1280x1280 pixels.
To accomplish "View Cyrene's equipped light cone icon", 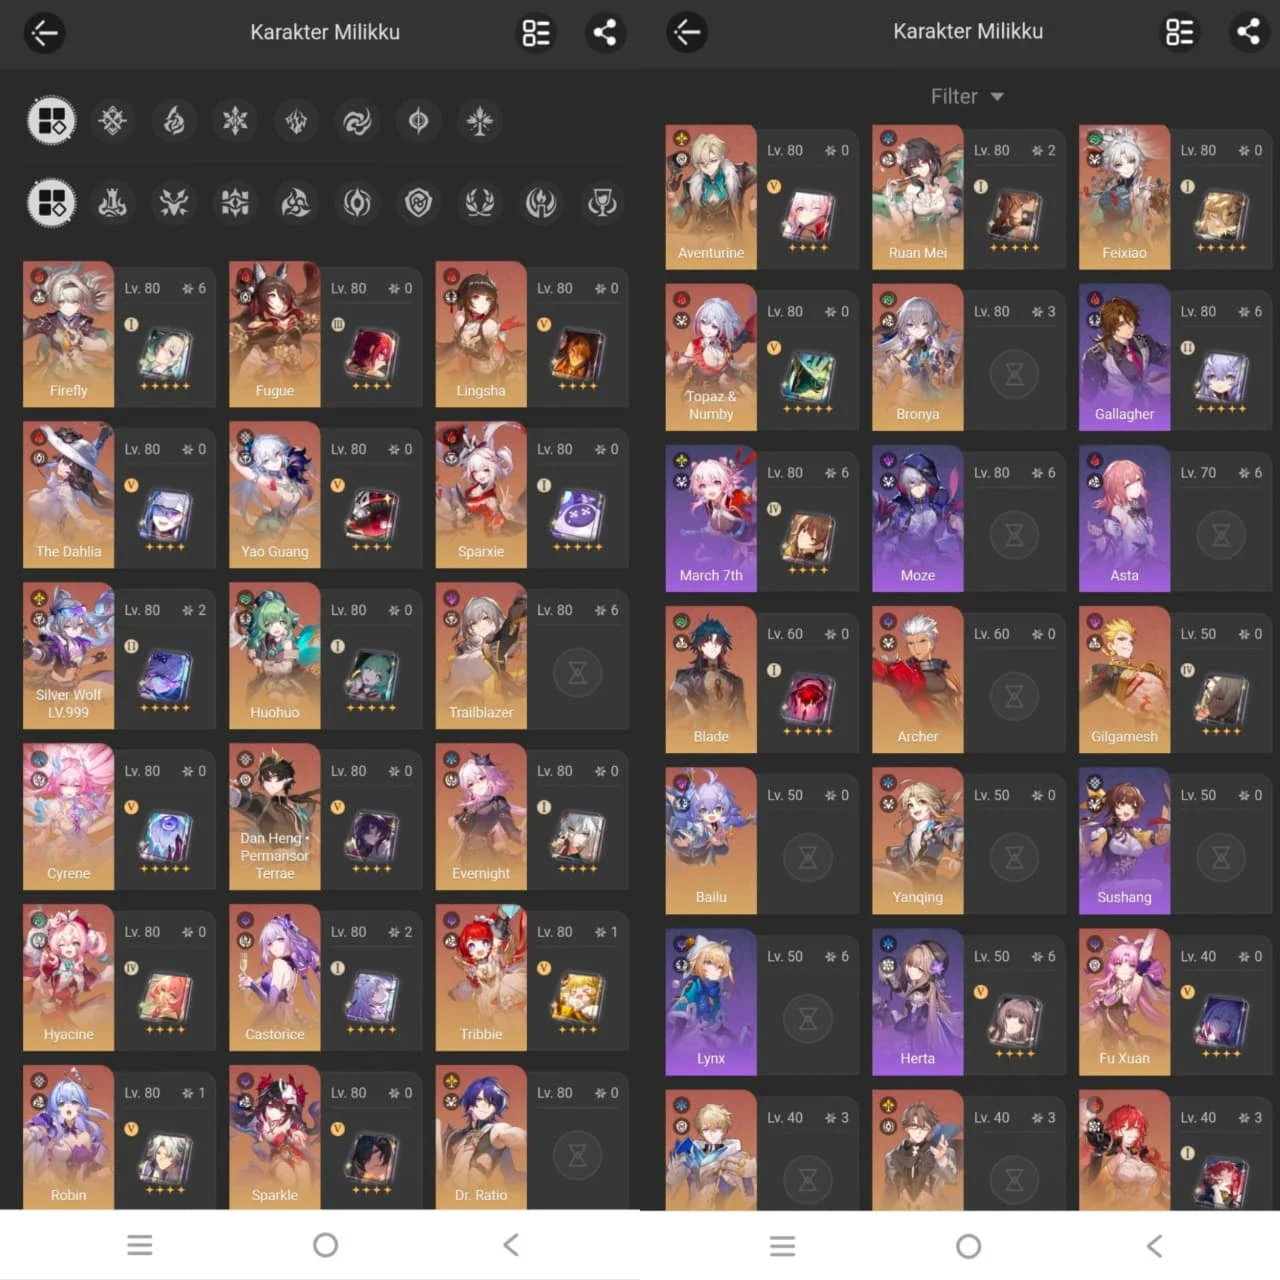I will coord(165,836).
